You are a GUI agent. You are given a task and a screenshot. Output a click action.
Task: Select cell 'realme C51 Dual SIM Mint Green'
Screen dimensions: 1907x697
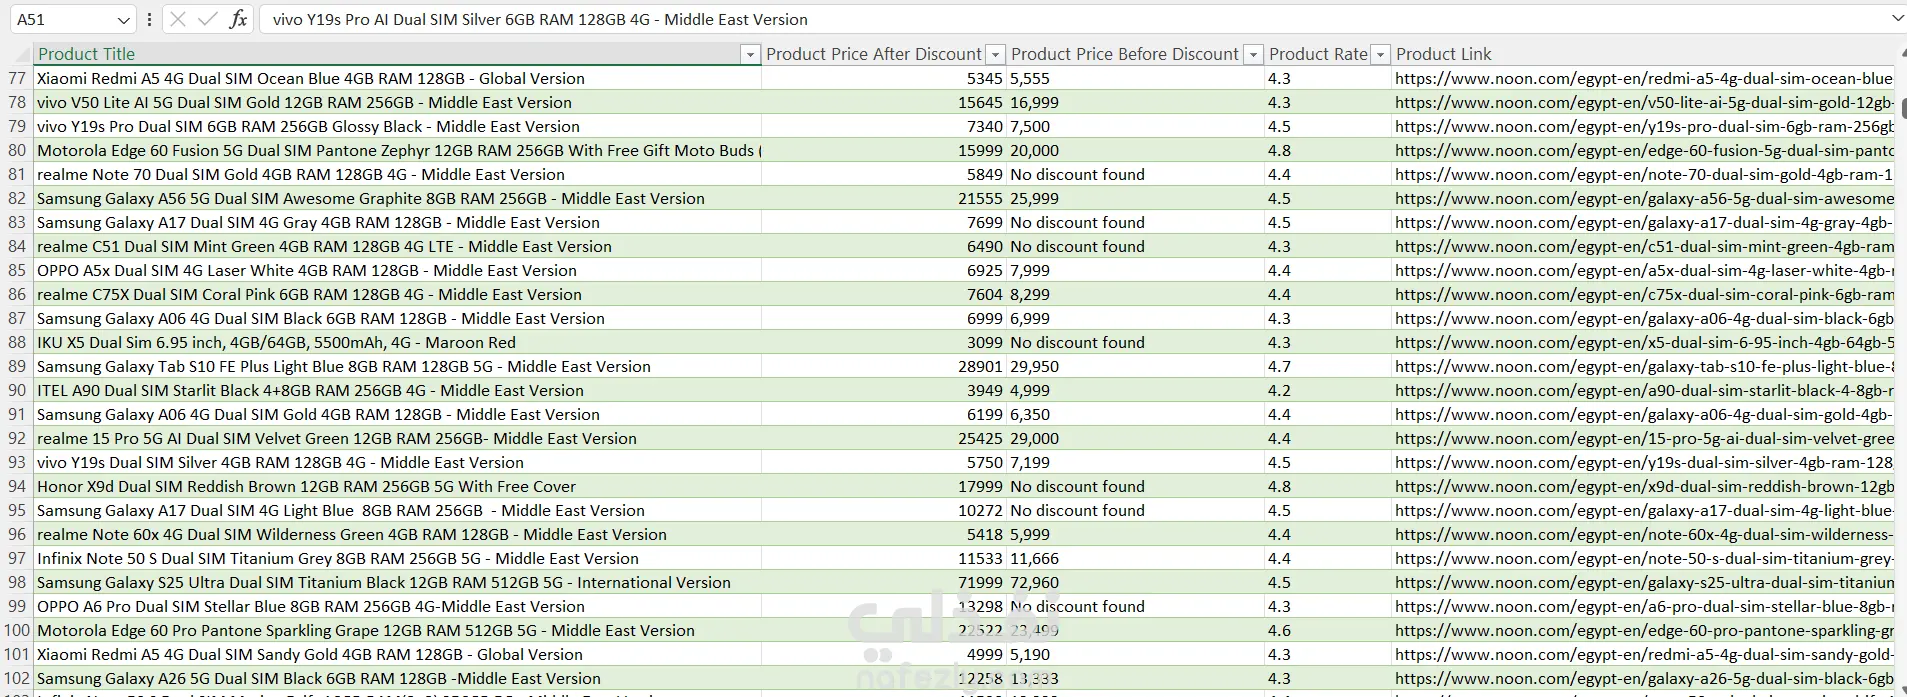pos(398,246)
